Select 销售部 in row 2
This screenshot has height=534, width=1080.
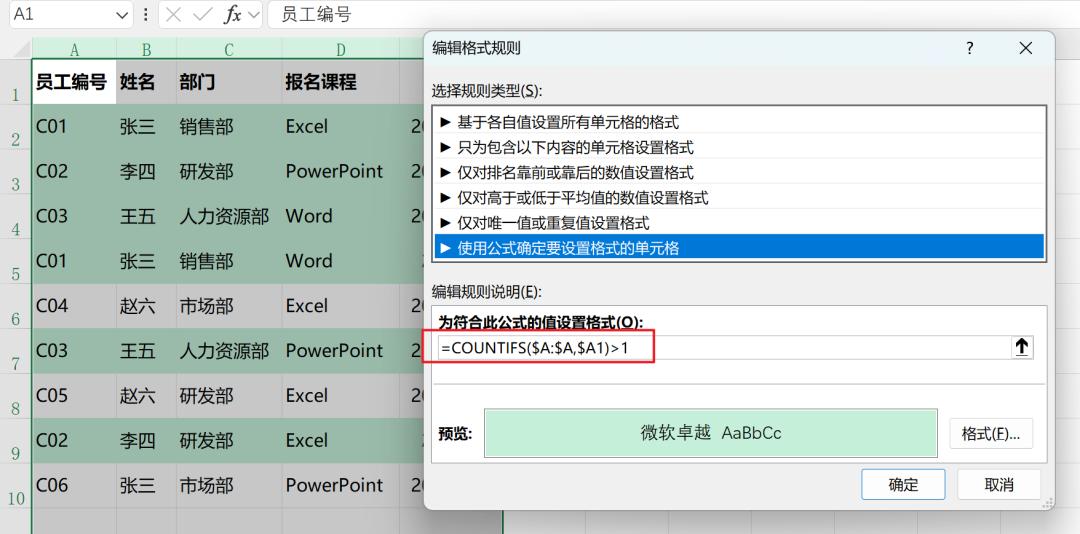point(229,127)
